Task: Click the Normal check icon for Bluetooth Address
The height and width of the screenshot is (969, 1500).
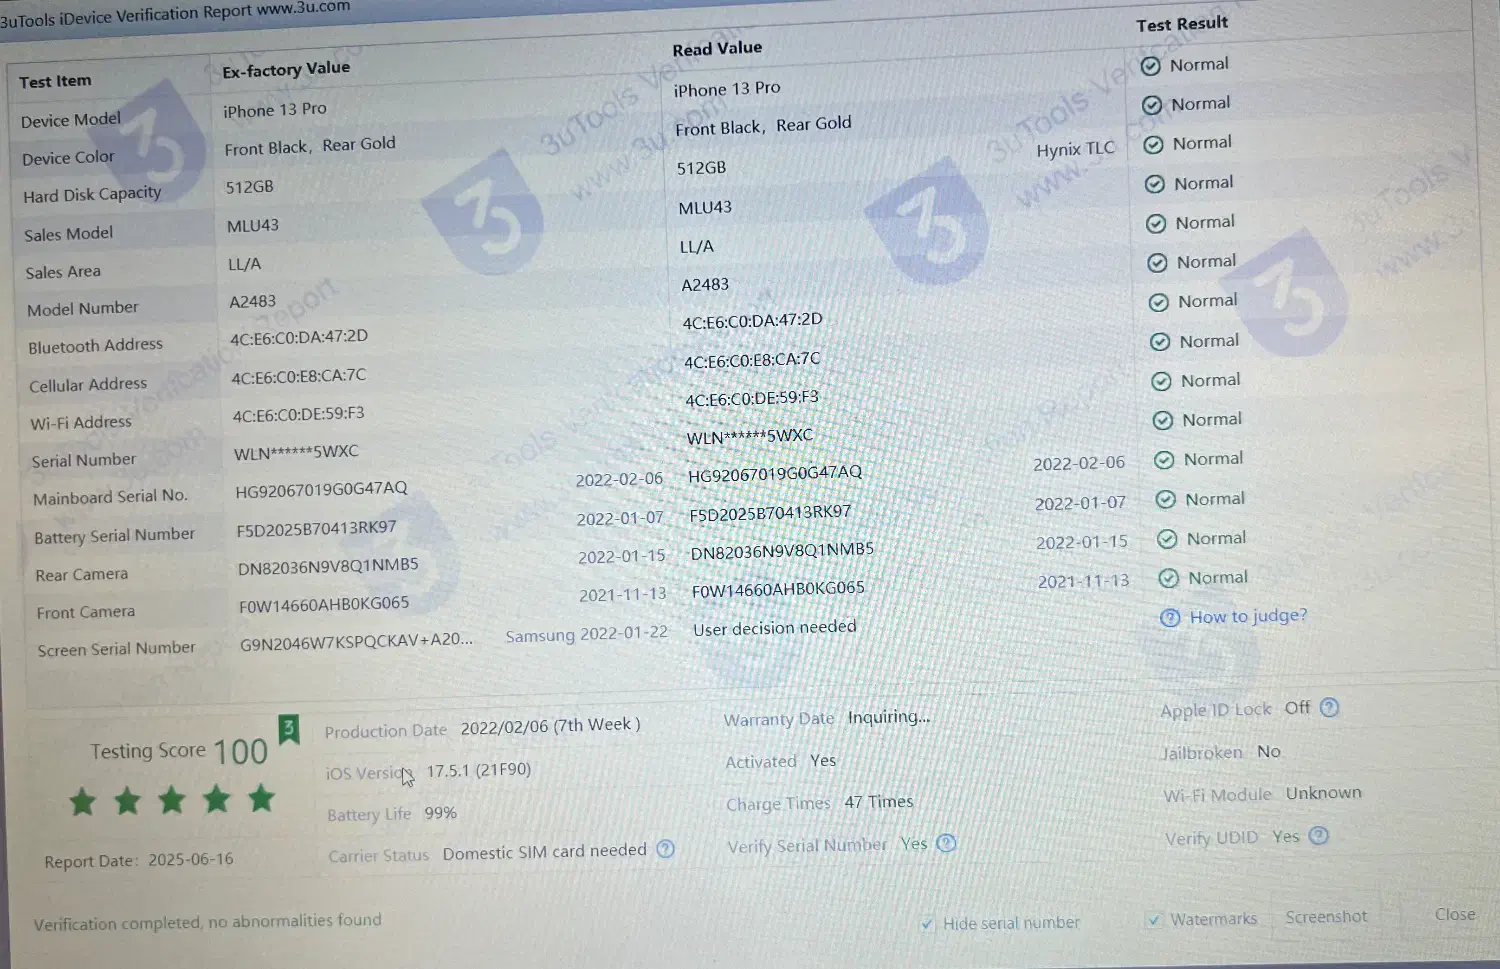Action: click(1159, 302)
